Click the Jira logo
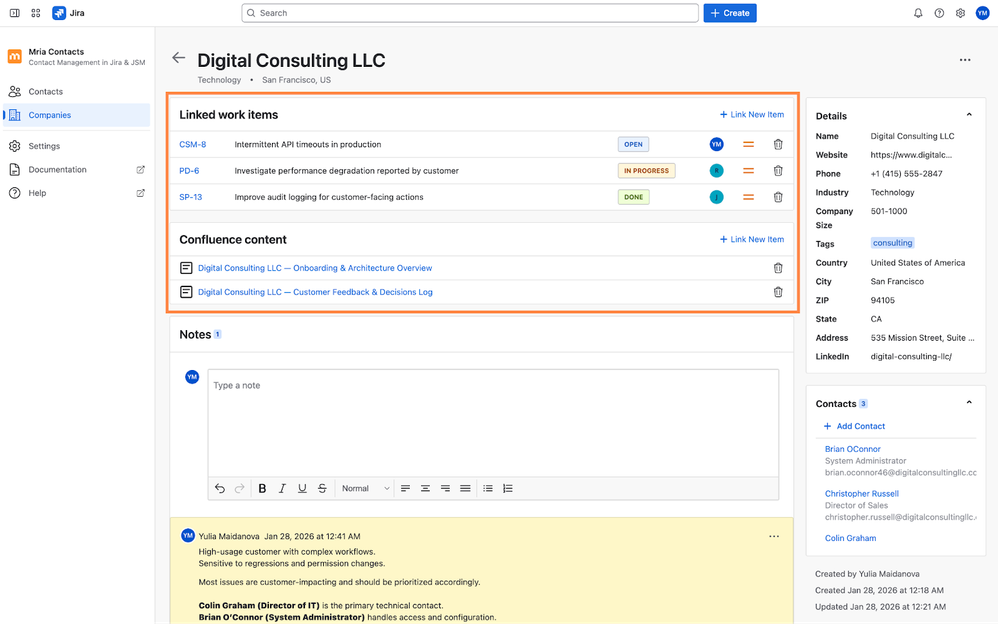 [68, 13]
